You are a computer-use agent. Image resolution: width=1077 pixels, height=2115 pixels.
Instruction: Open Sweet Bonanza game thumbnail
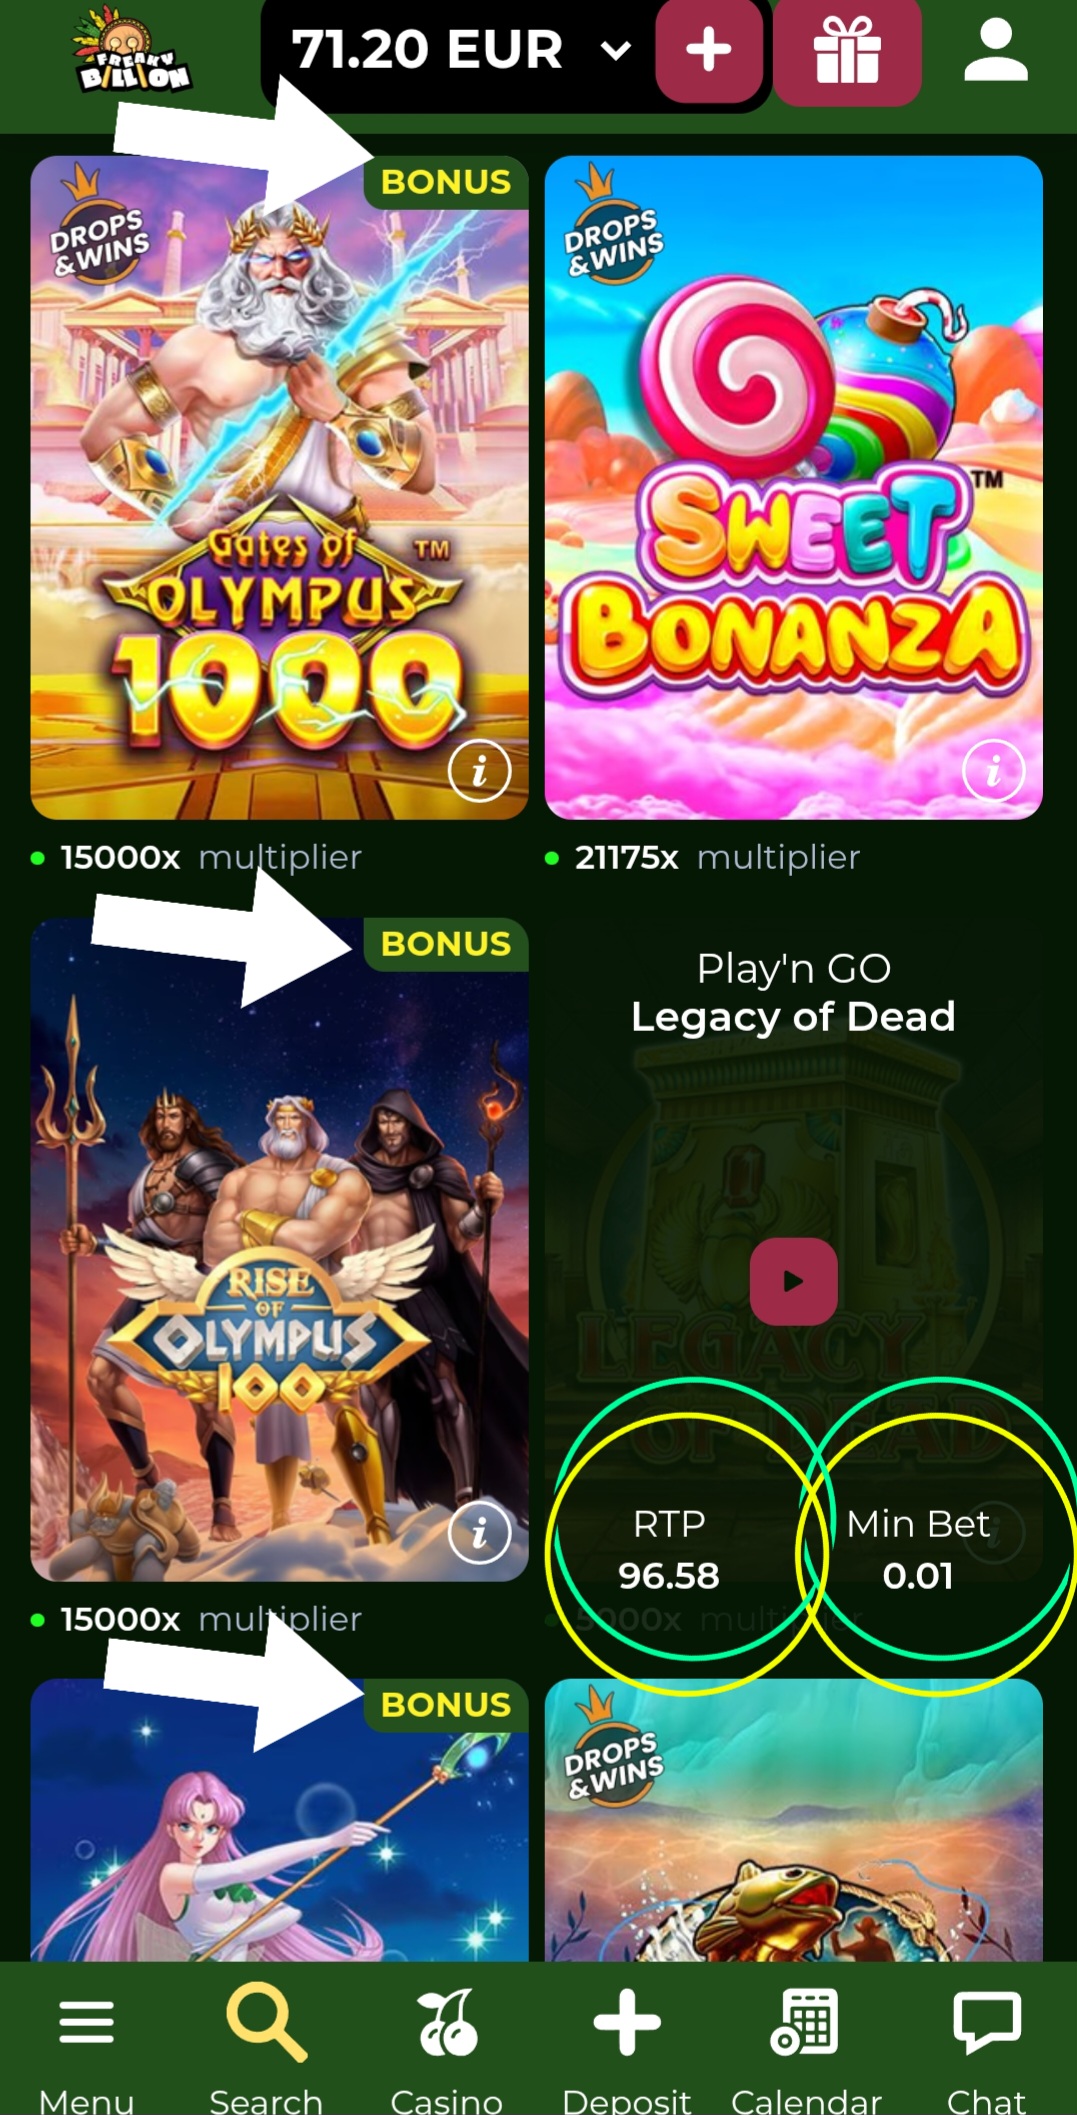(x=794, y=488)
